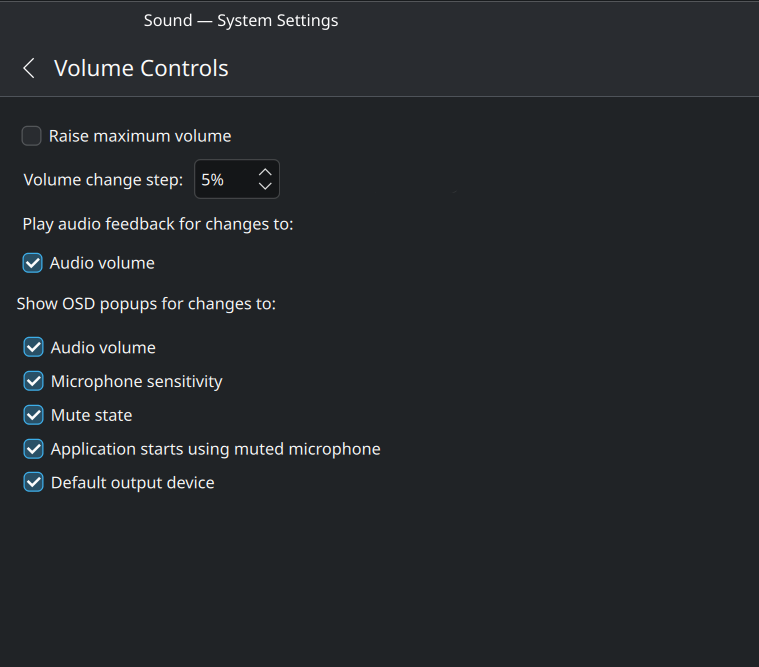This screenshot has width=759, height=667.
Task: Untick the Mute state checkbox
Action: pos(33,415)
